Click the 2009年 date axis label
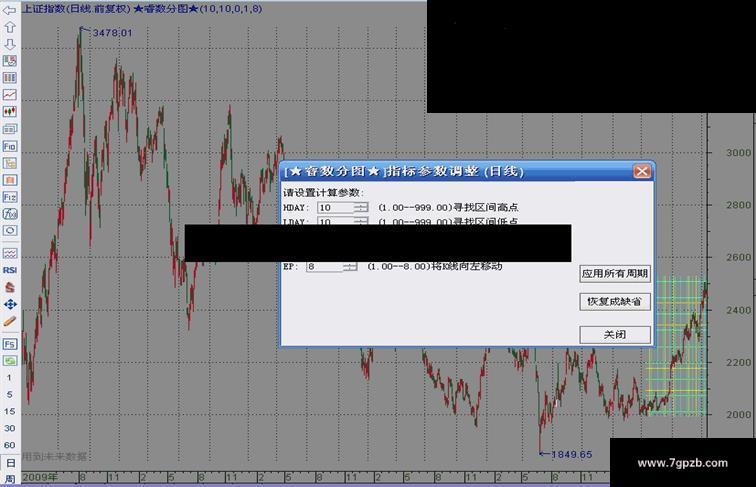The width and height of the screenshot is (756, 487). (40, 477)
